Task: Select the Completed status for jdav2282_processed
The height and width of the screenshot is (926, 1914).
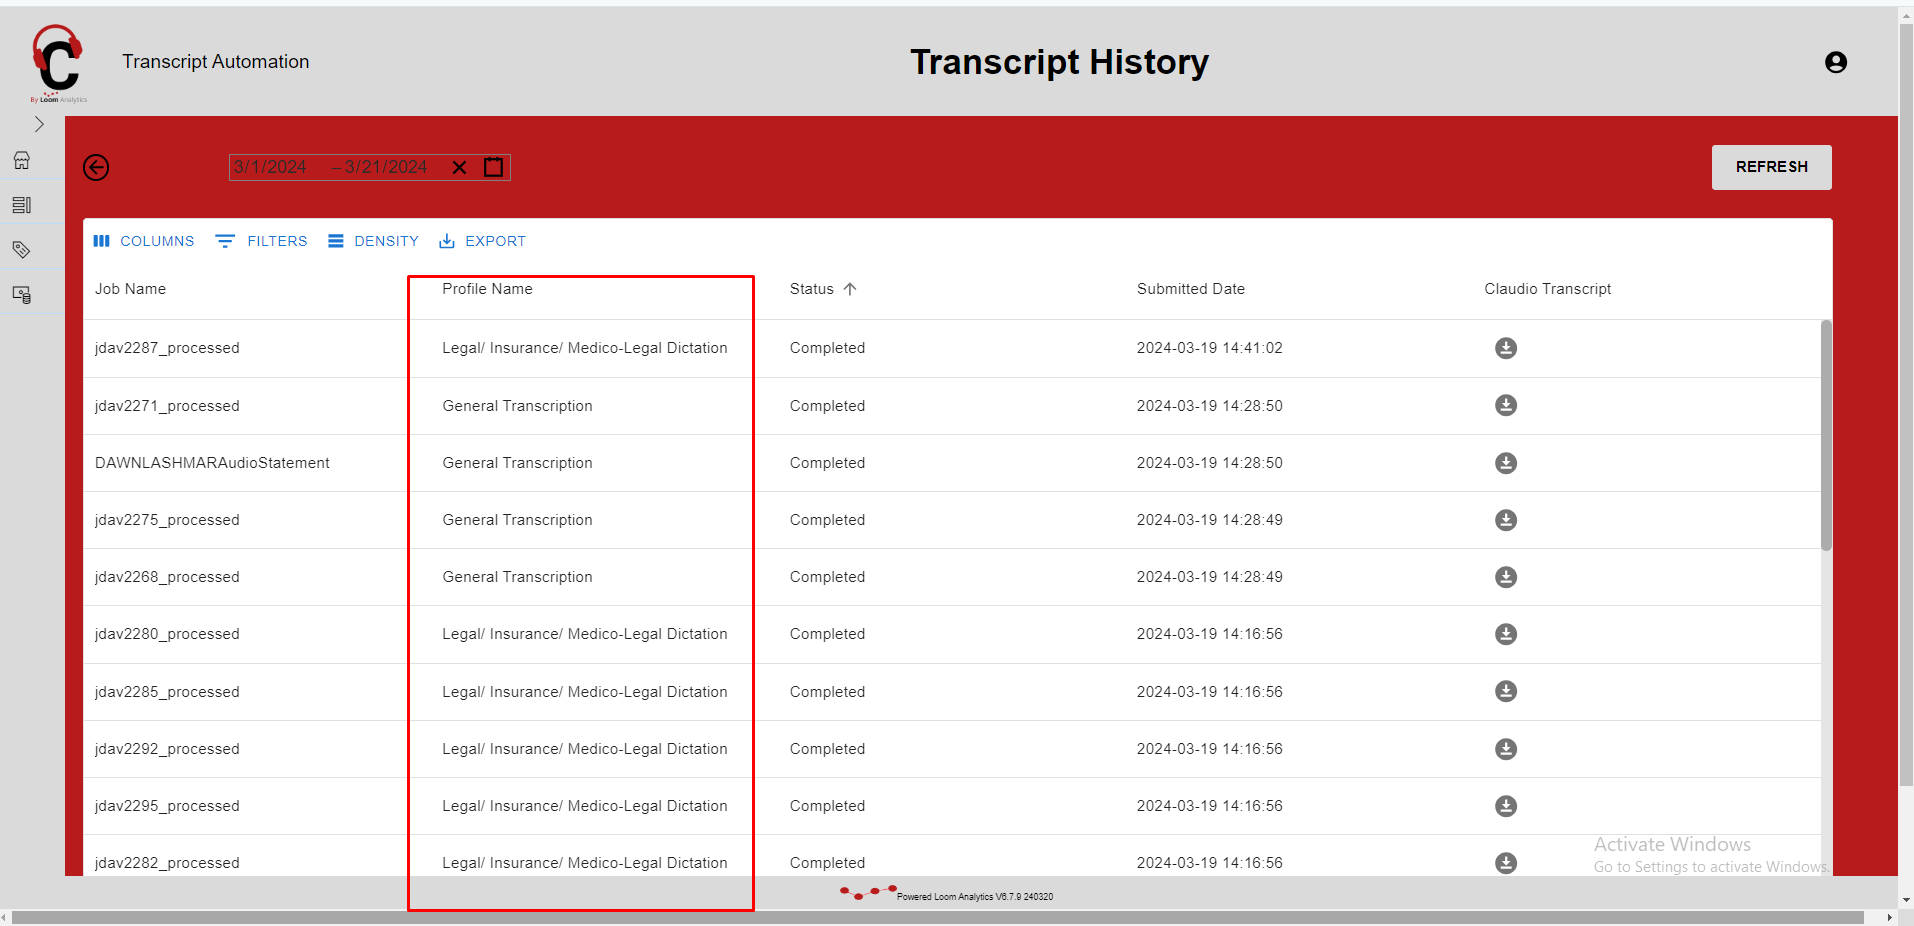Action: pyautogui.click(x=827, y=863)
